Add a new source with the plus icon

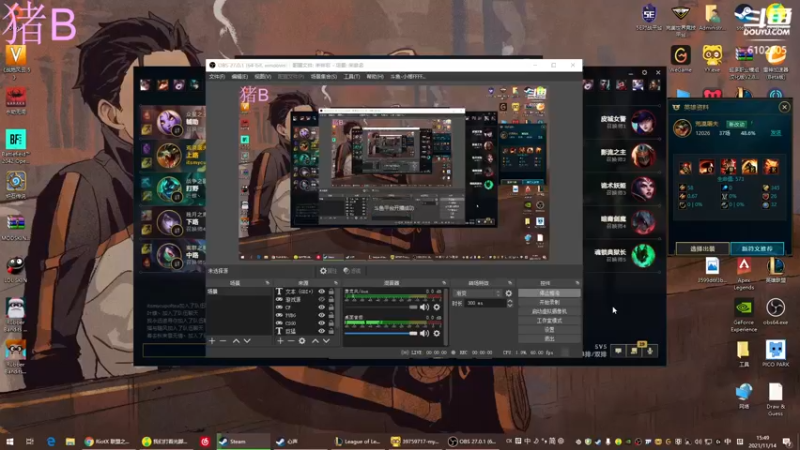pos(280,341)
